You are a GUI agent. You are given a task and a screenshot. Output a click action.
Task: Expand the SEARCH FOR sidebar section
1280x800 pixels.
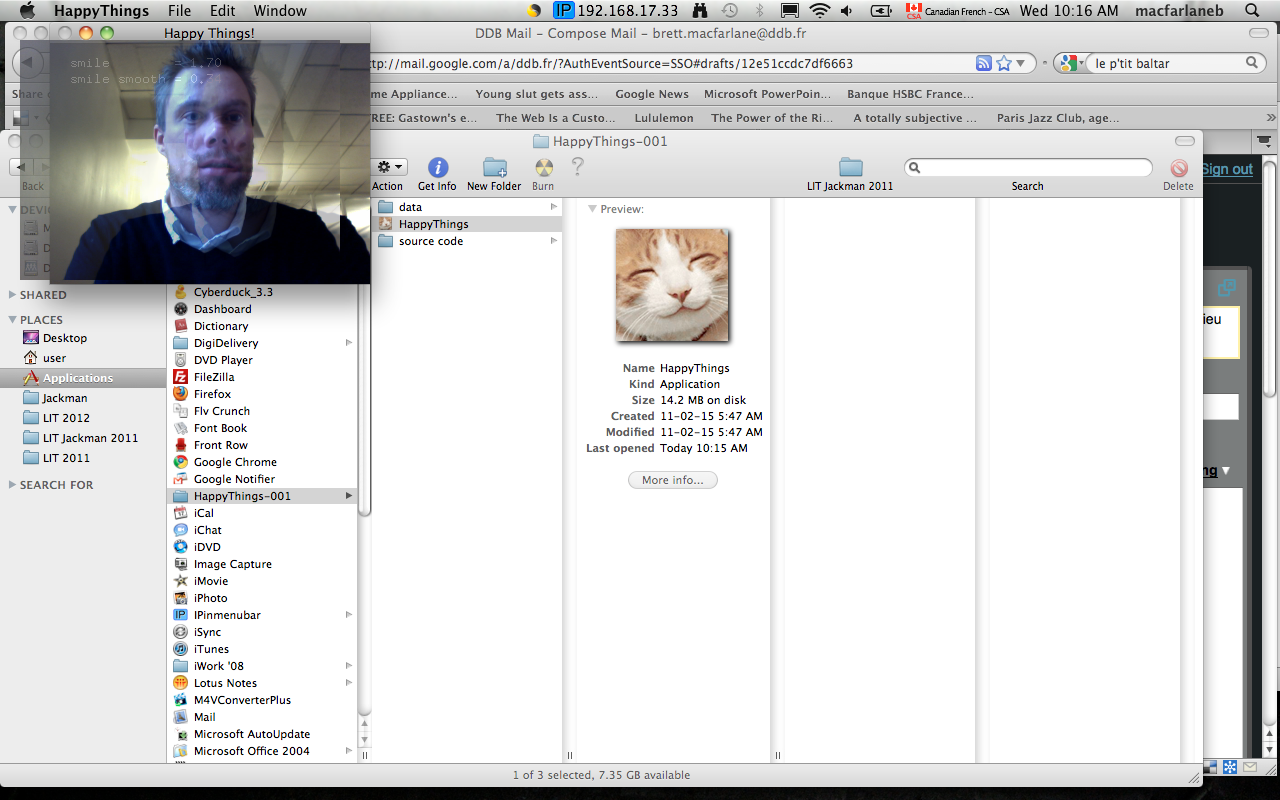click(x=12, y=485)
